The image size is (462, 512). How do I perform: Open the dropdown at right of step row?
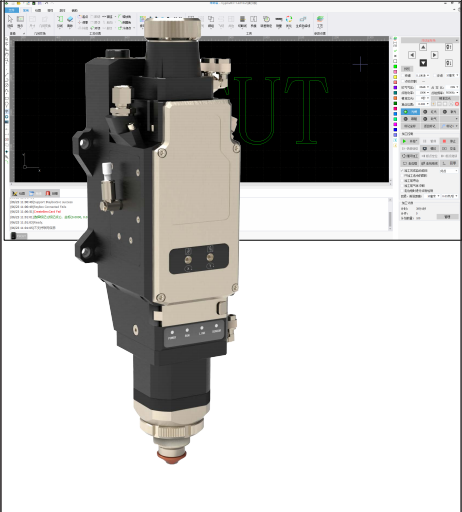pos(452,76)
